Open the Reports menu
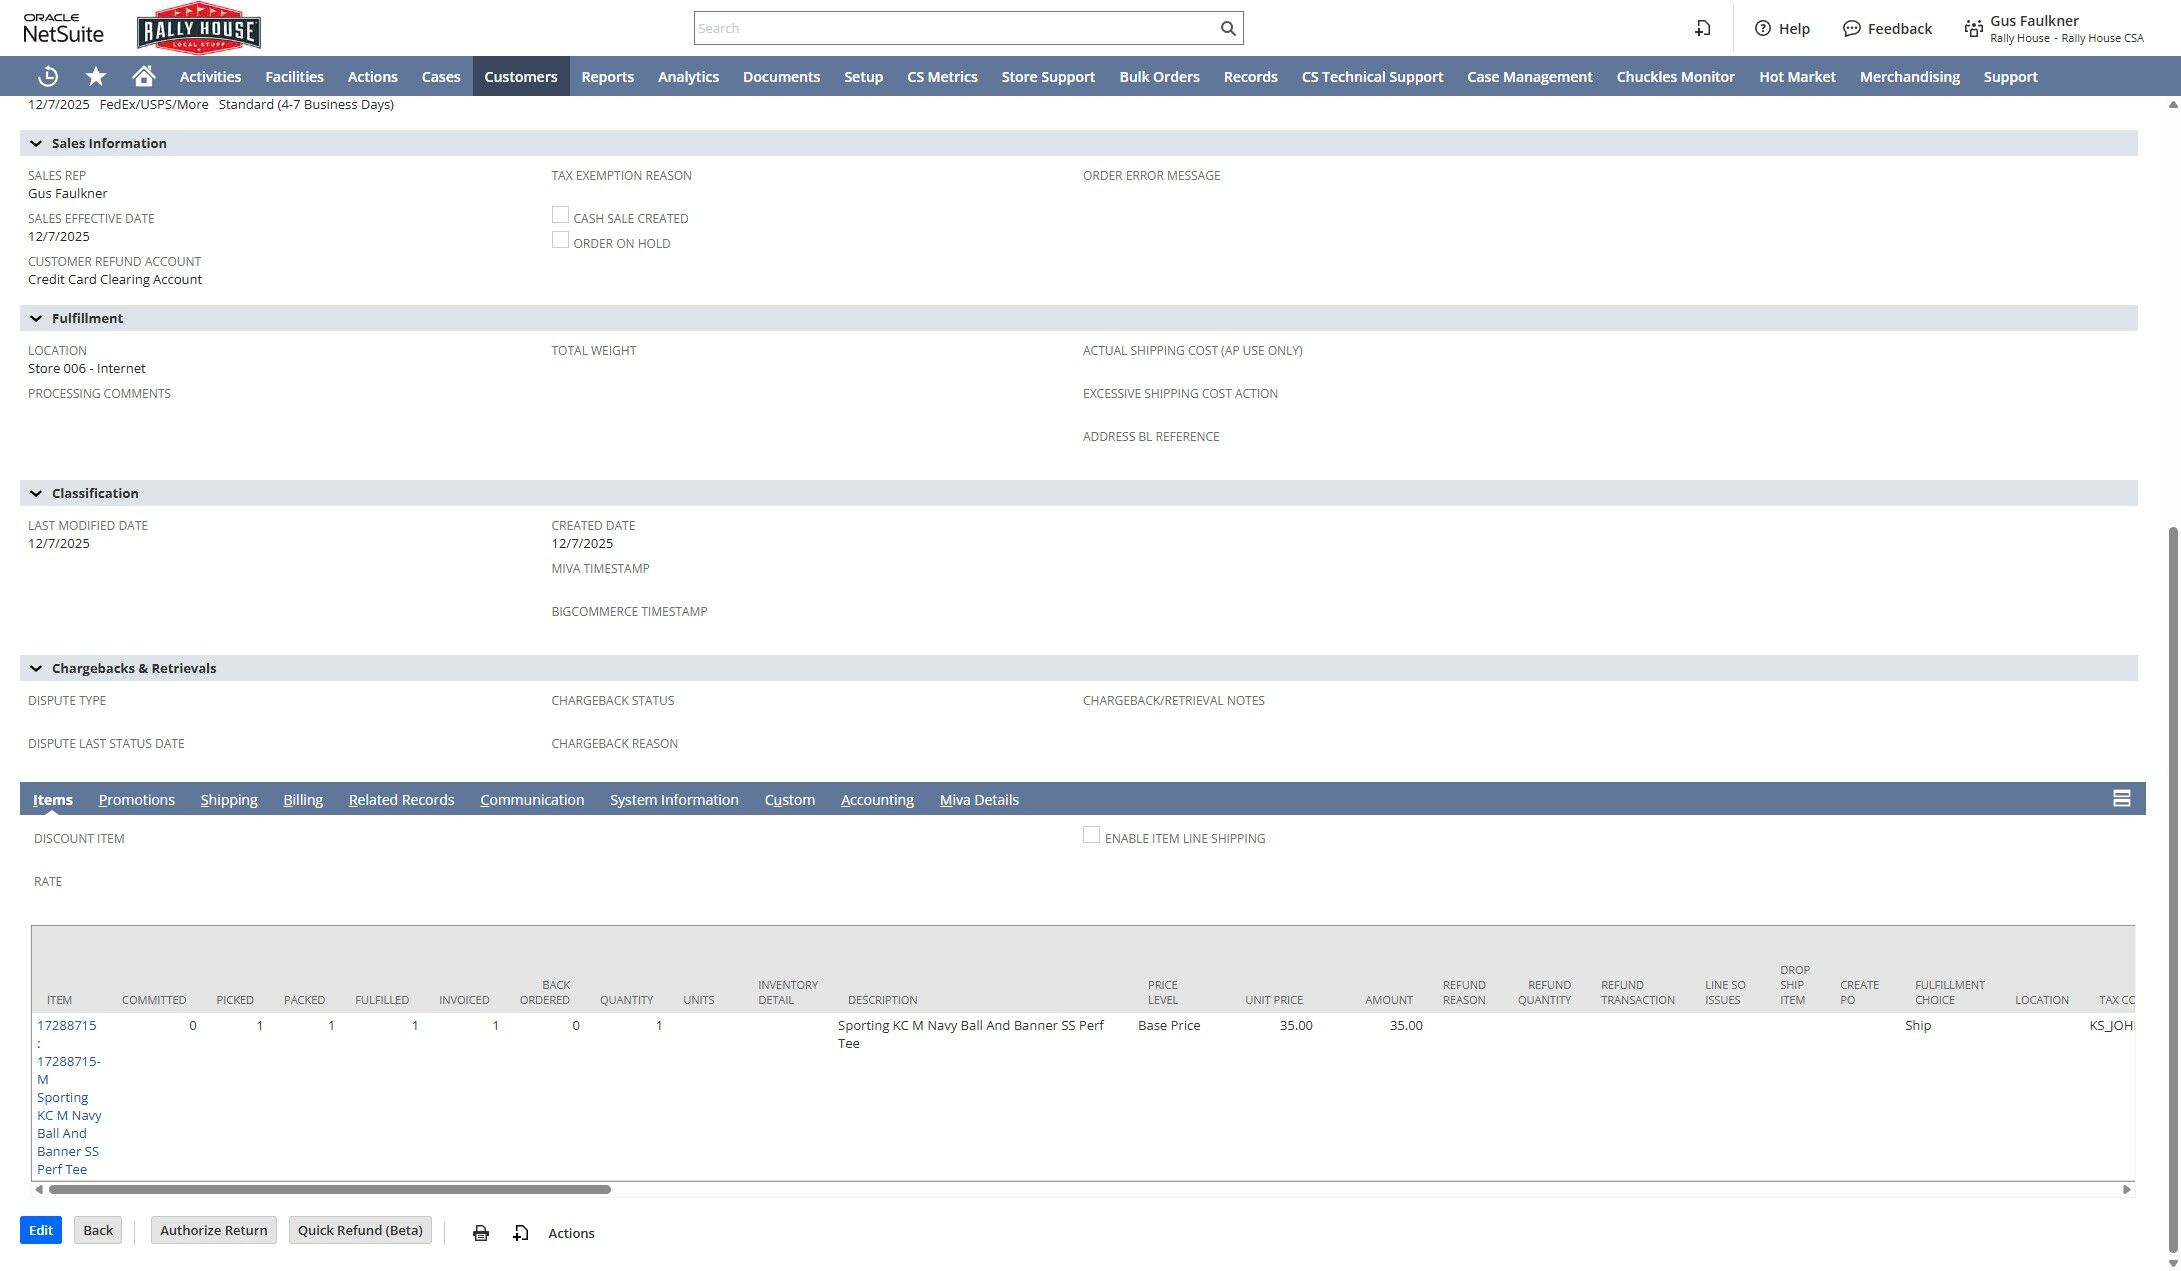Screen dimensions: 2181x1271 [607, 77]
